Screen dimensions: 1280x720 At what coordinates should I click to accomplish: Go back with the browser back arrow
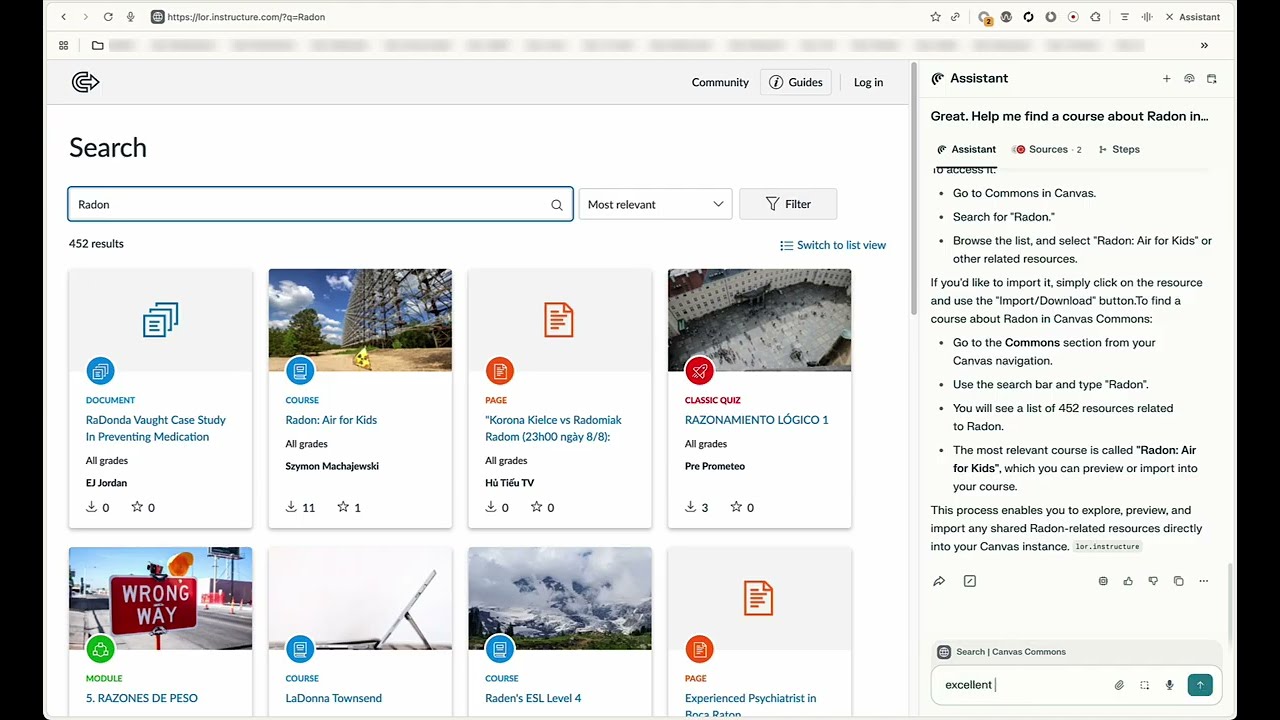click(64, 17)
